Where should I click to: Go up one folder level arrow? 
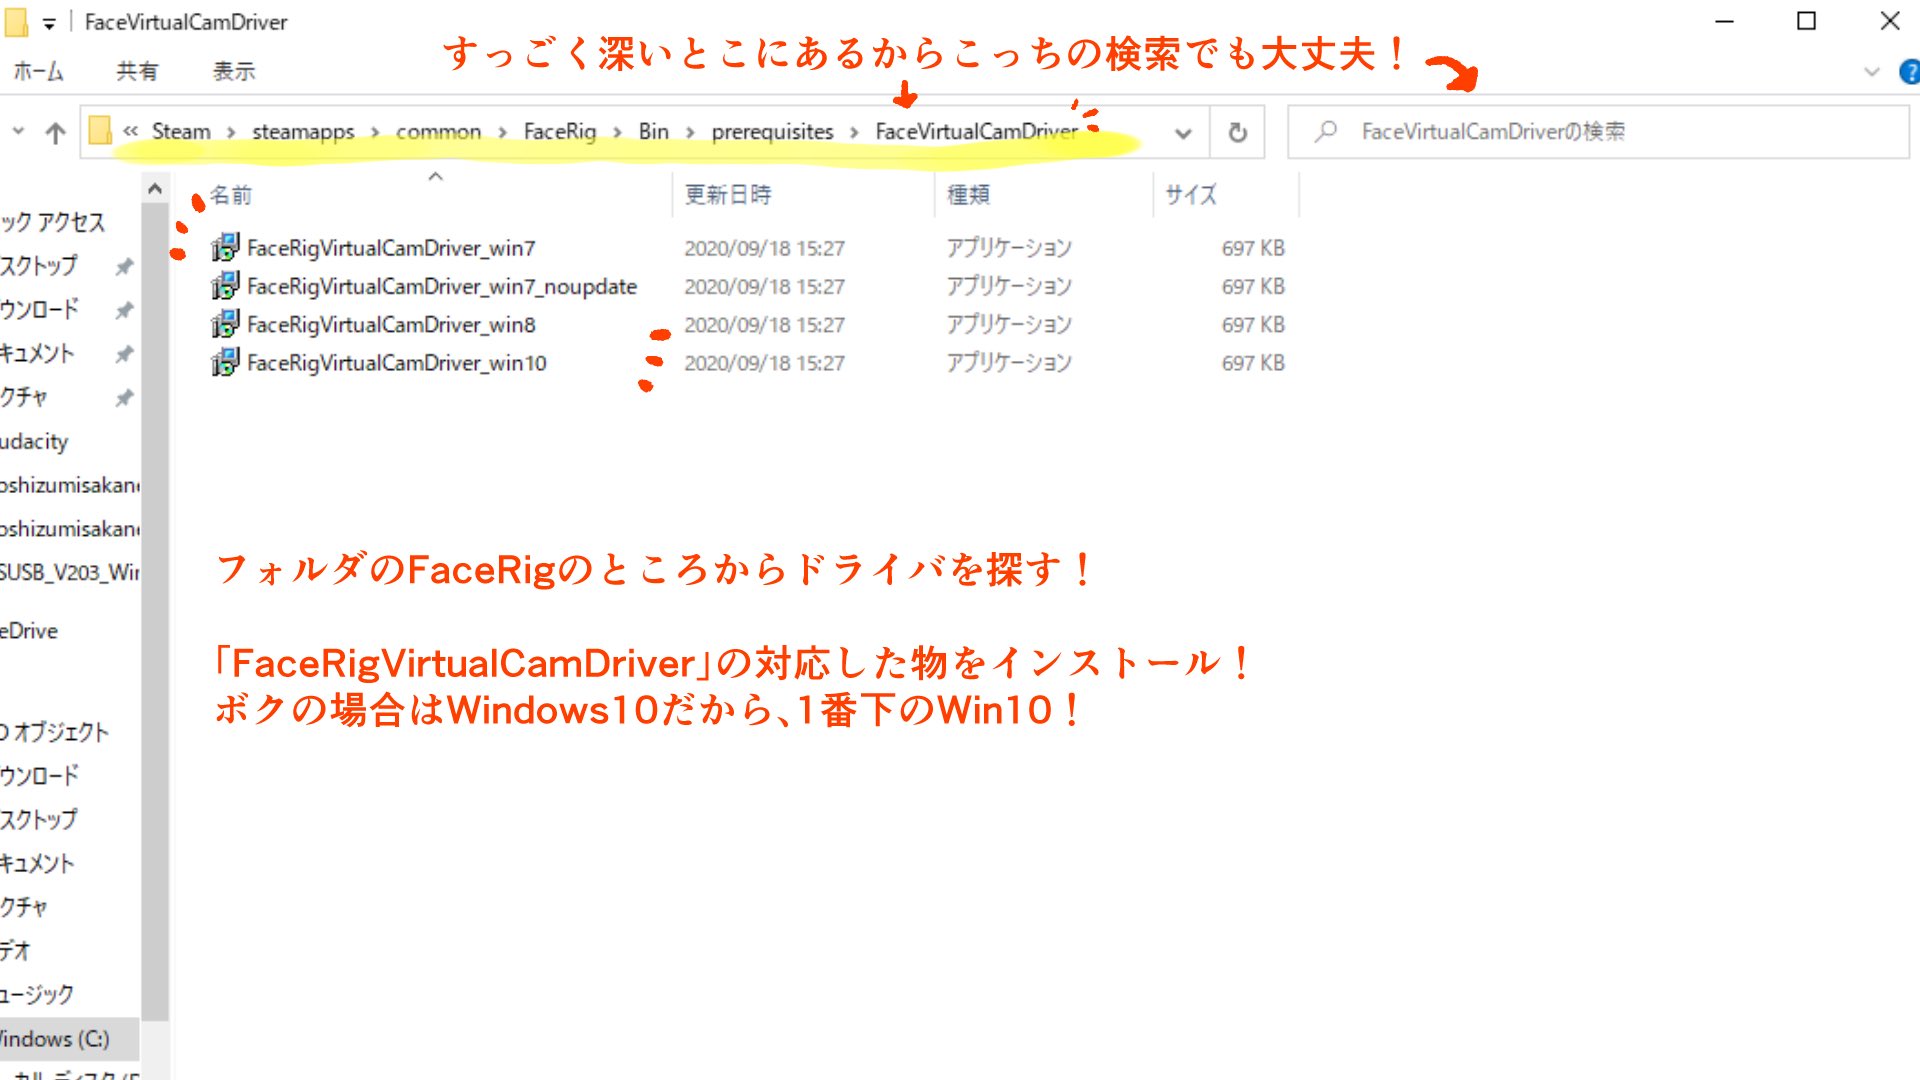point(55,132)
